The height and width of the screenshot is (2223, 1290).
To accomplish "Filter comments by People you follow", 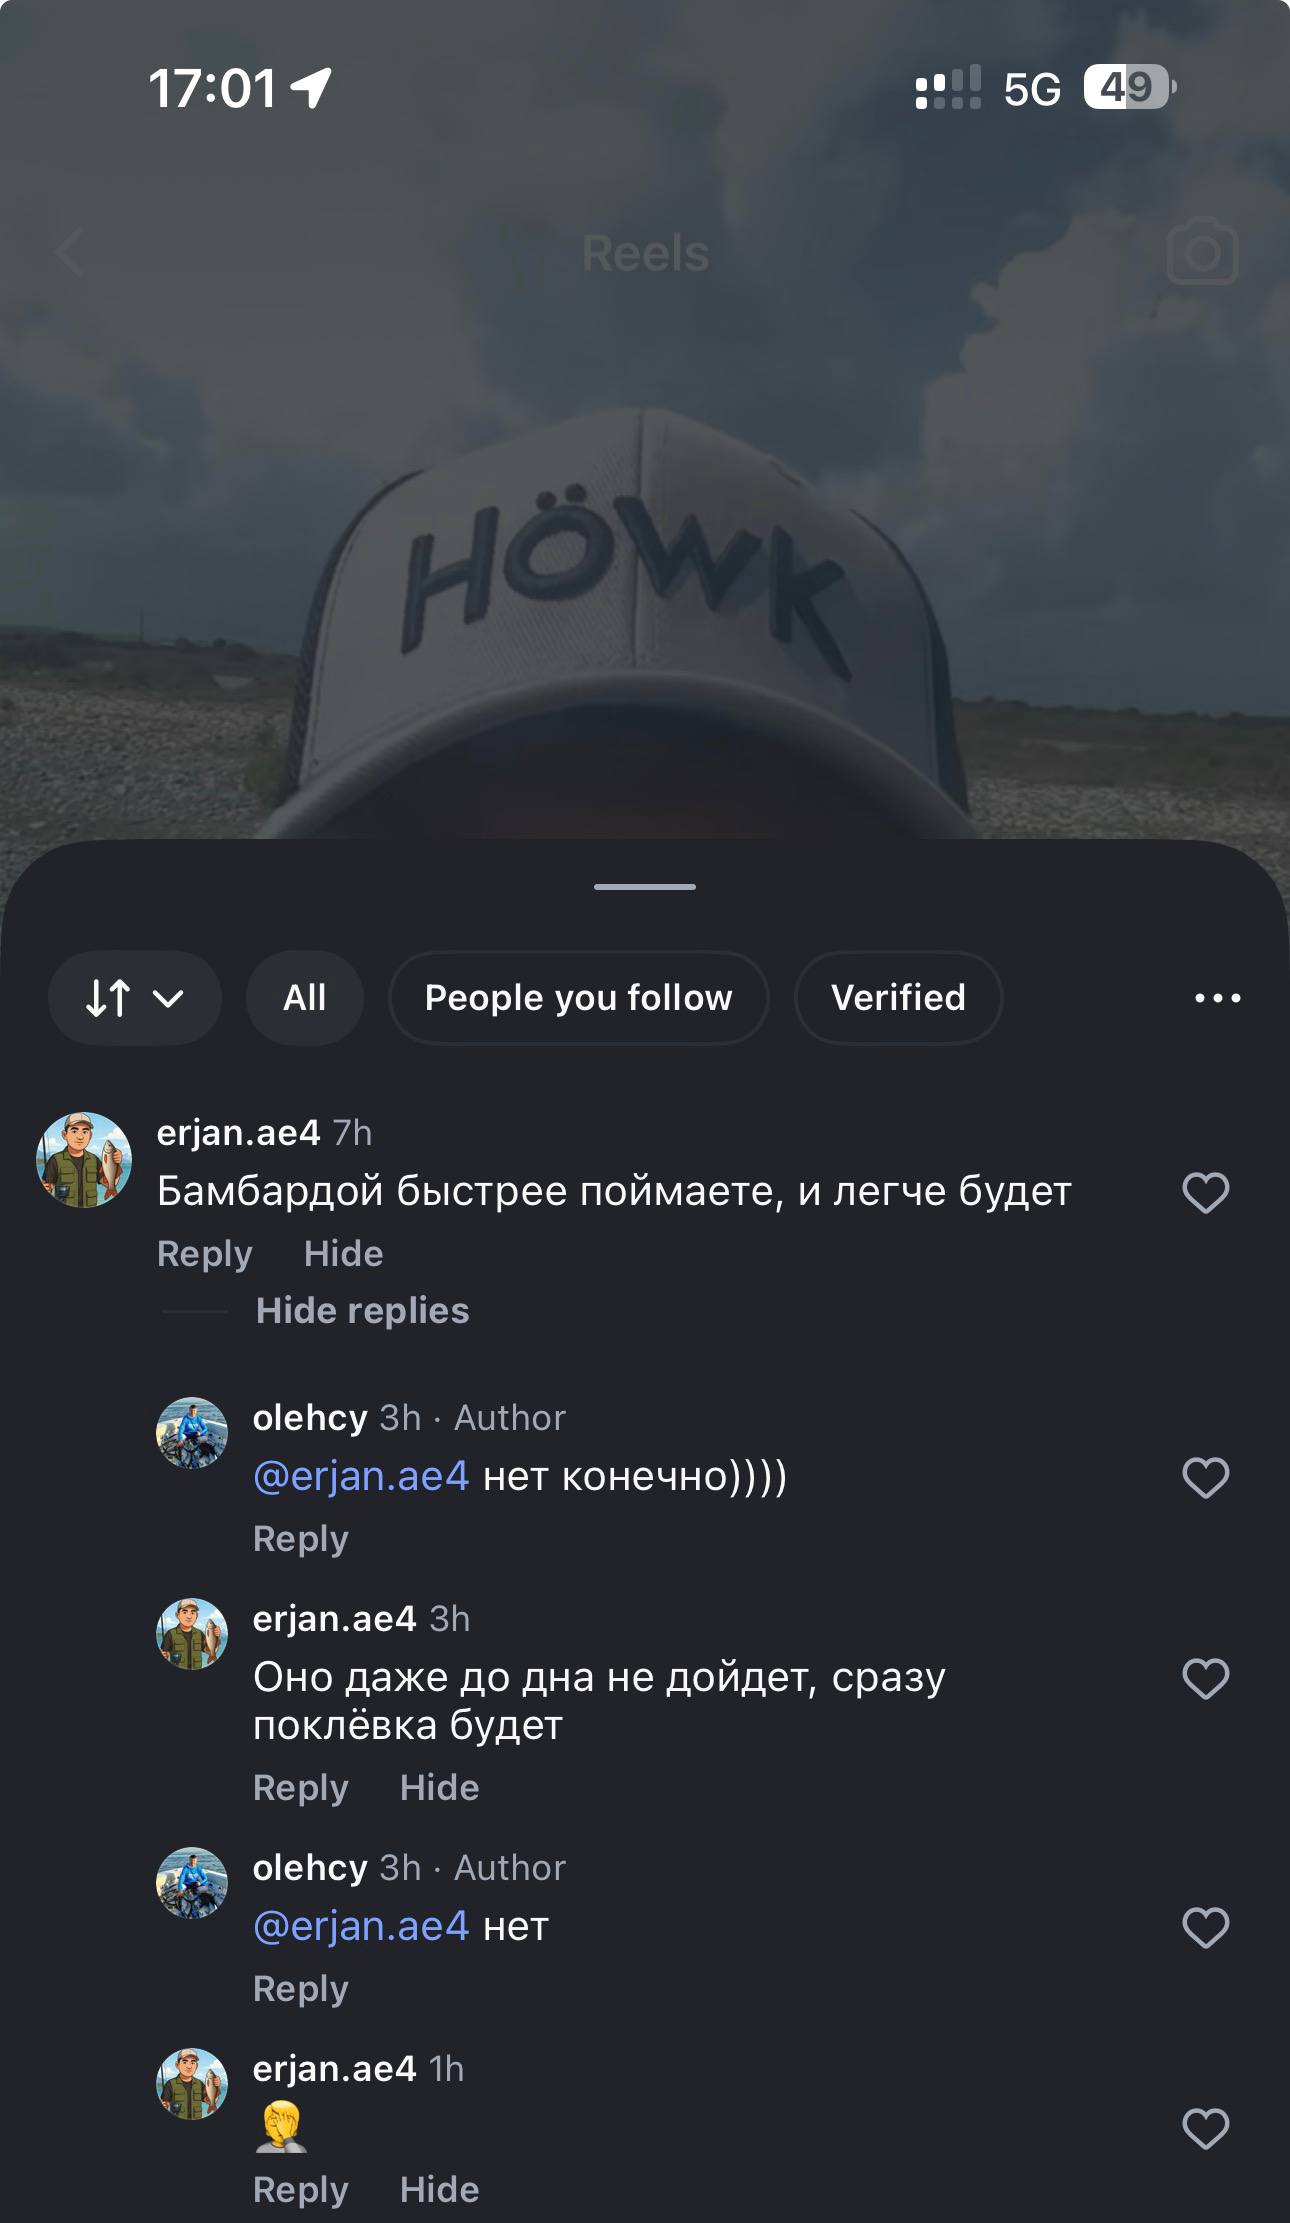I will pos(578,998).
